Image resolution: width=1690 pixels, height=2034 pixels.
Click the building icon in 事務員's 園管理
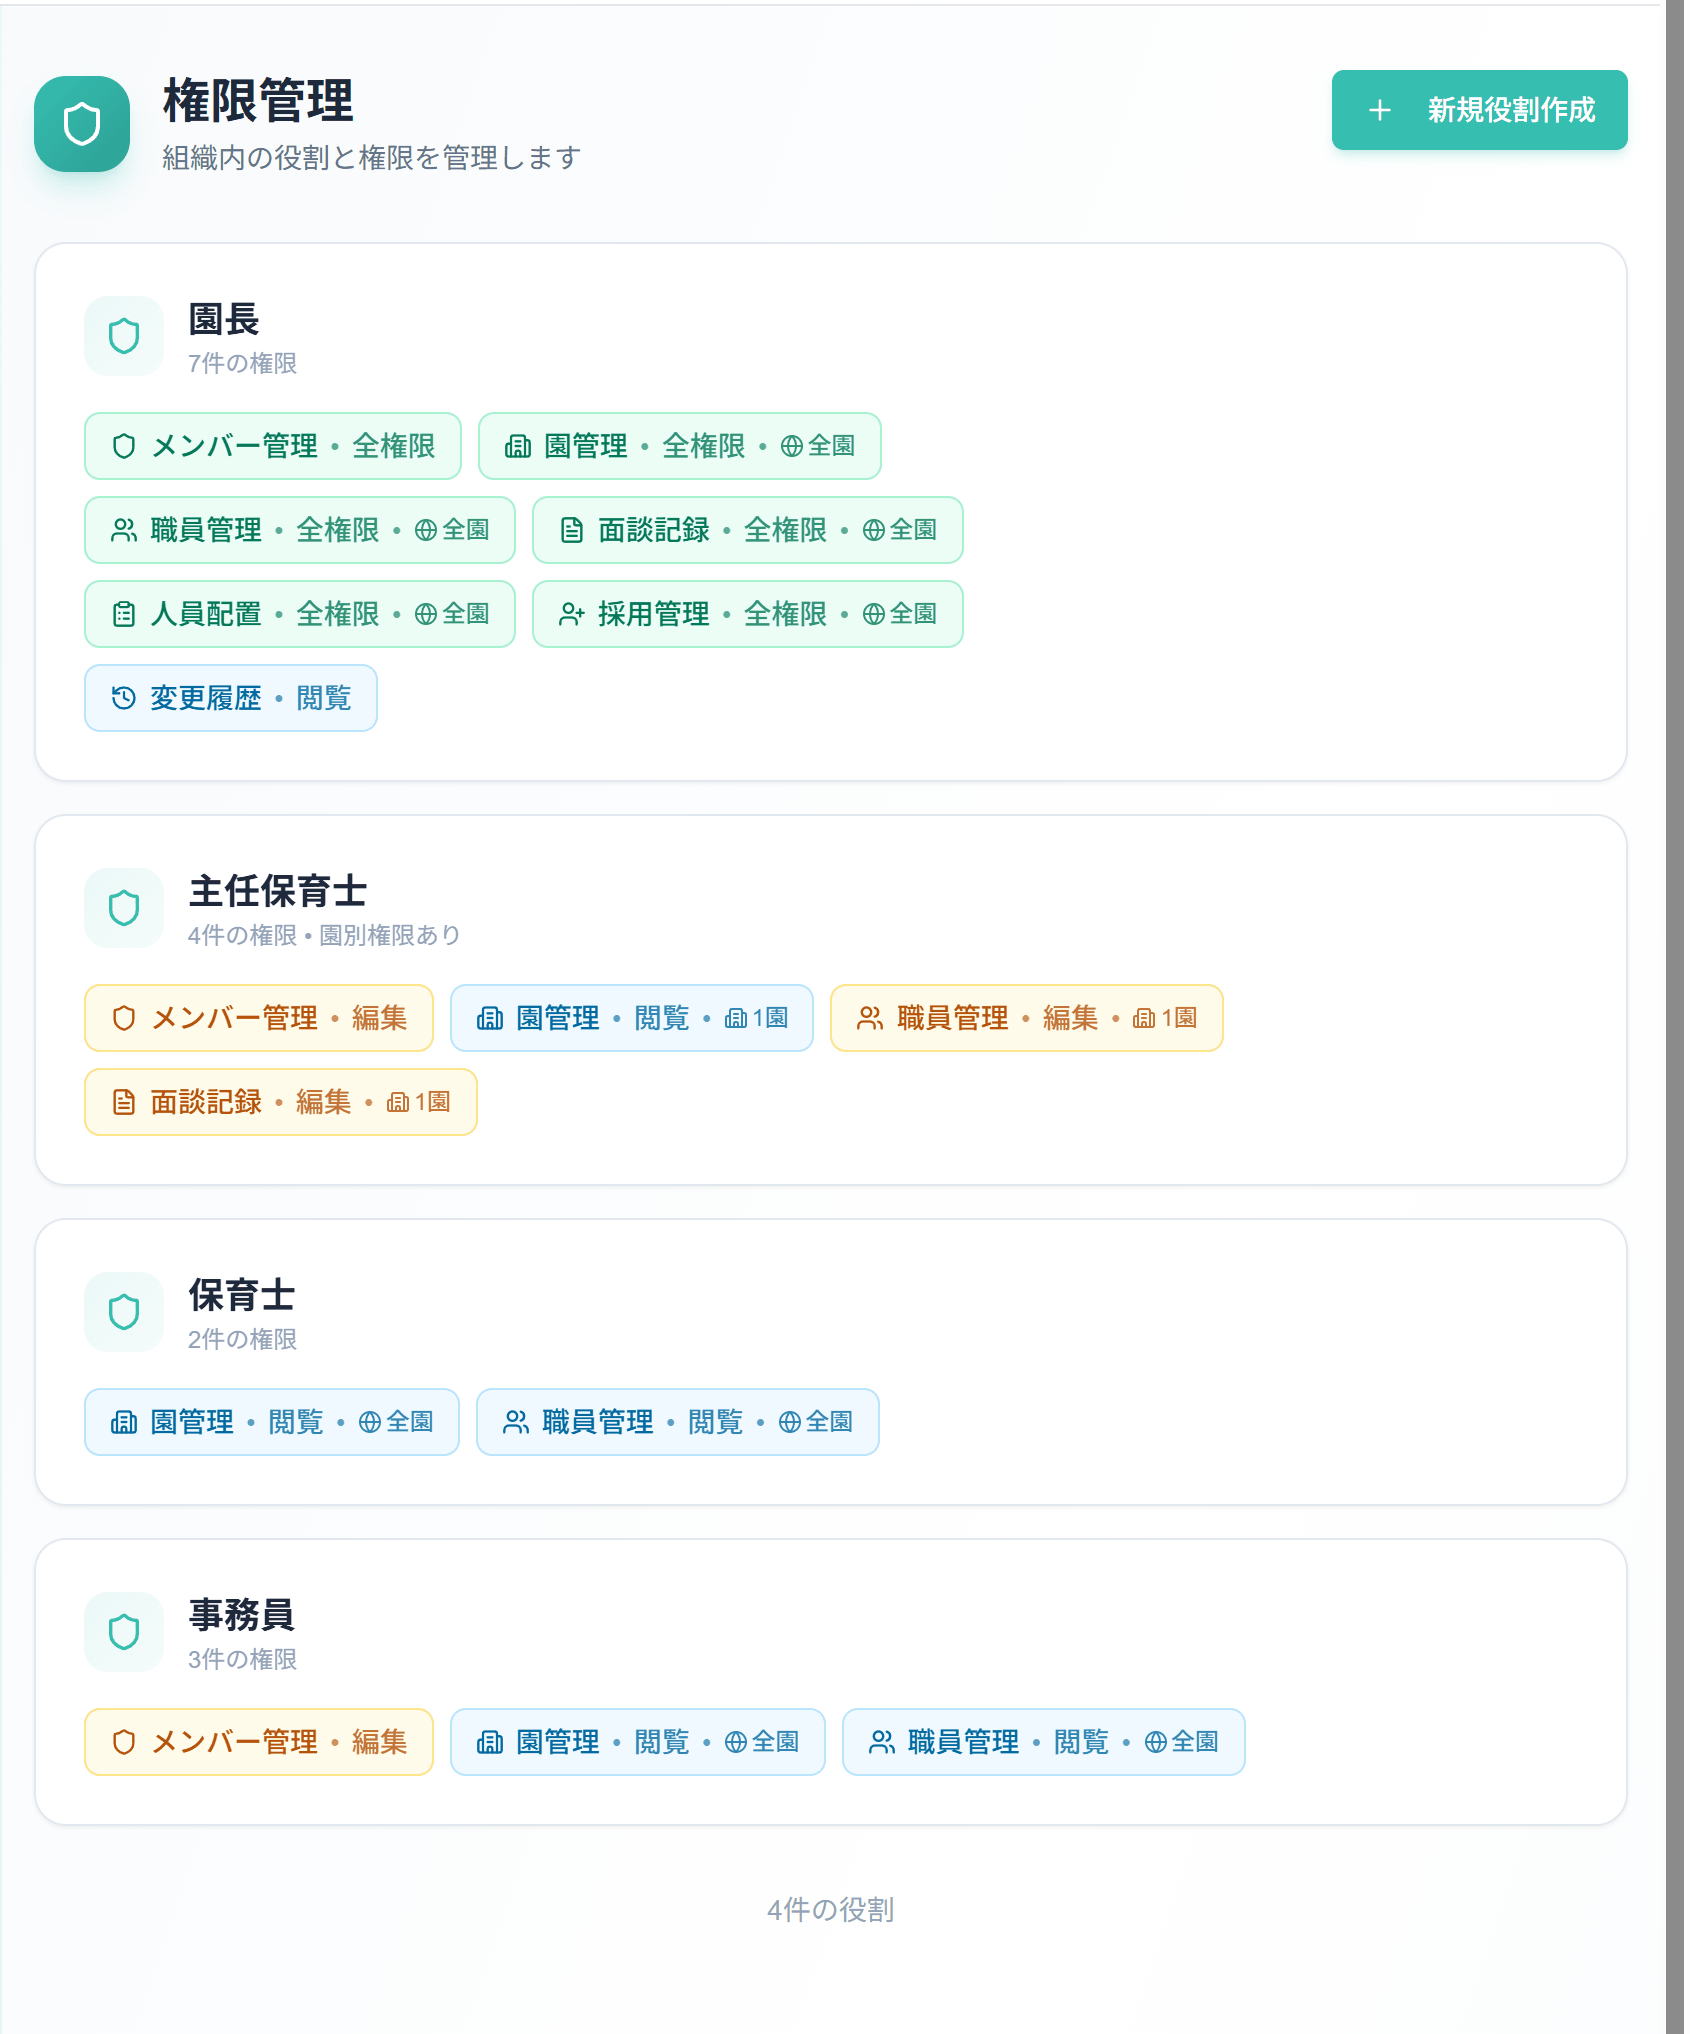pos(490,1742)
